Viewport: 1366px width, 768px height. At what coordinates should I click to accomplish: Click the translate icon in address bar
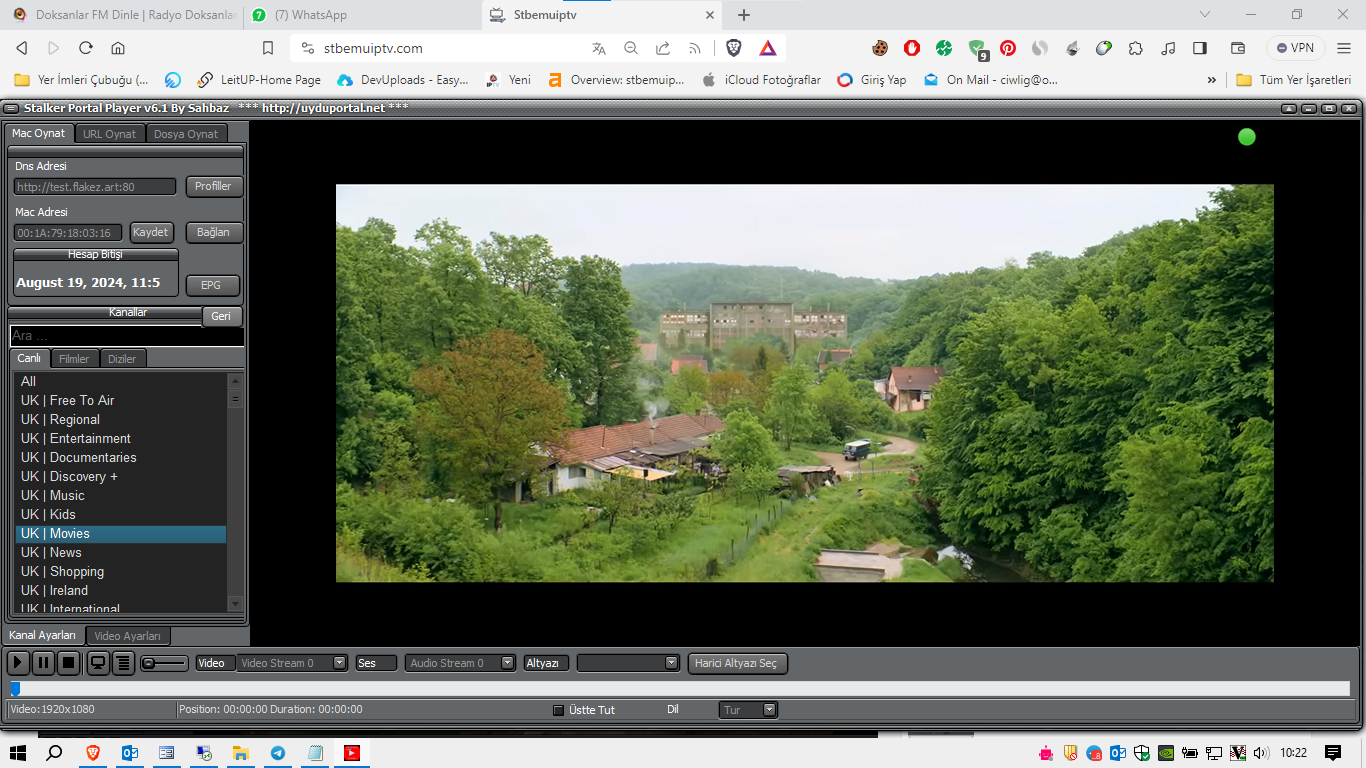click(599, 48)
